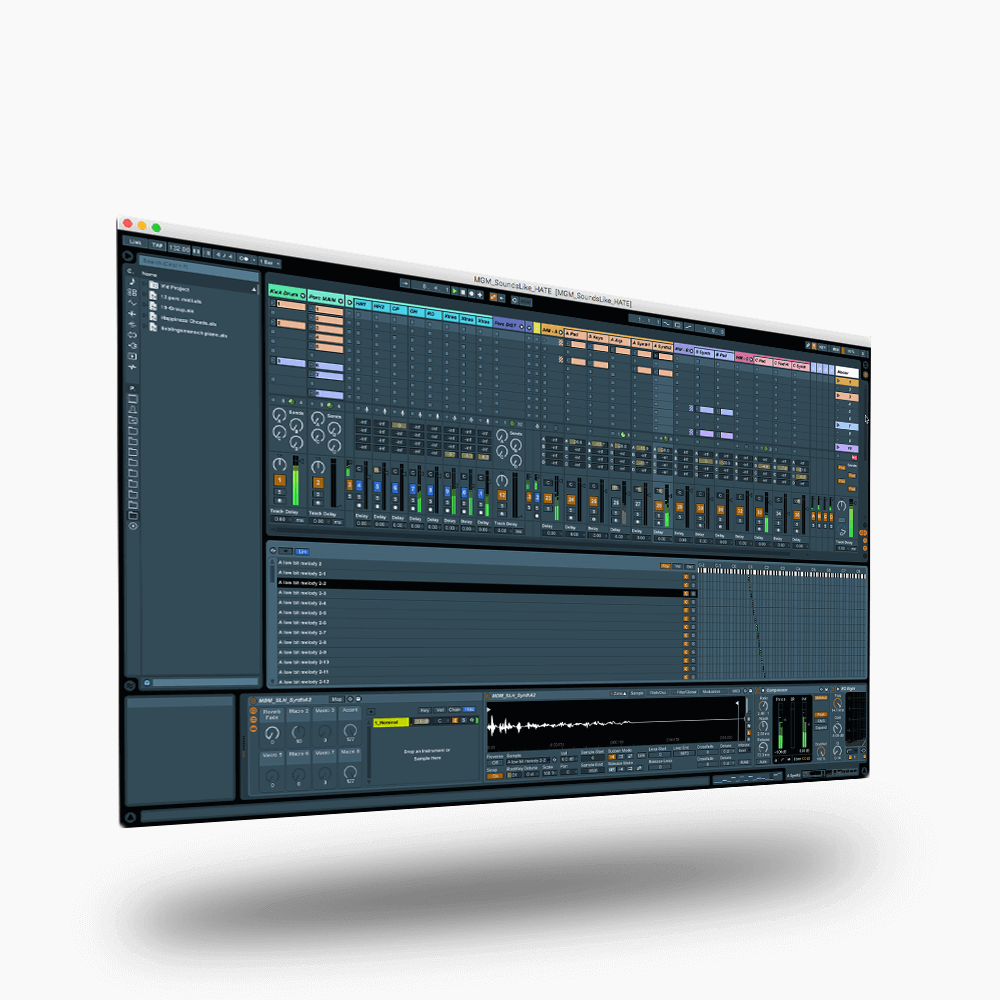
Task: Open the Clips browser category icon
Action: click(132, 357)
